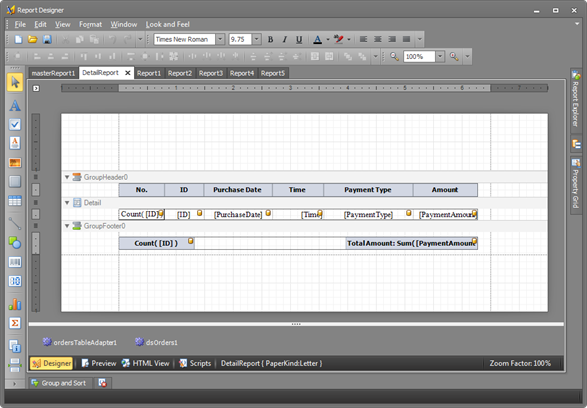587x408 pixels.
Task: Switch to the Report3 tab
Action: pos(211,73)
